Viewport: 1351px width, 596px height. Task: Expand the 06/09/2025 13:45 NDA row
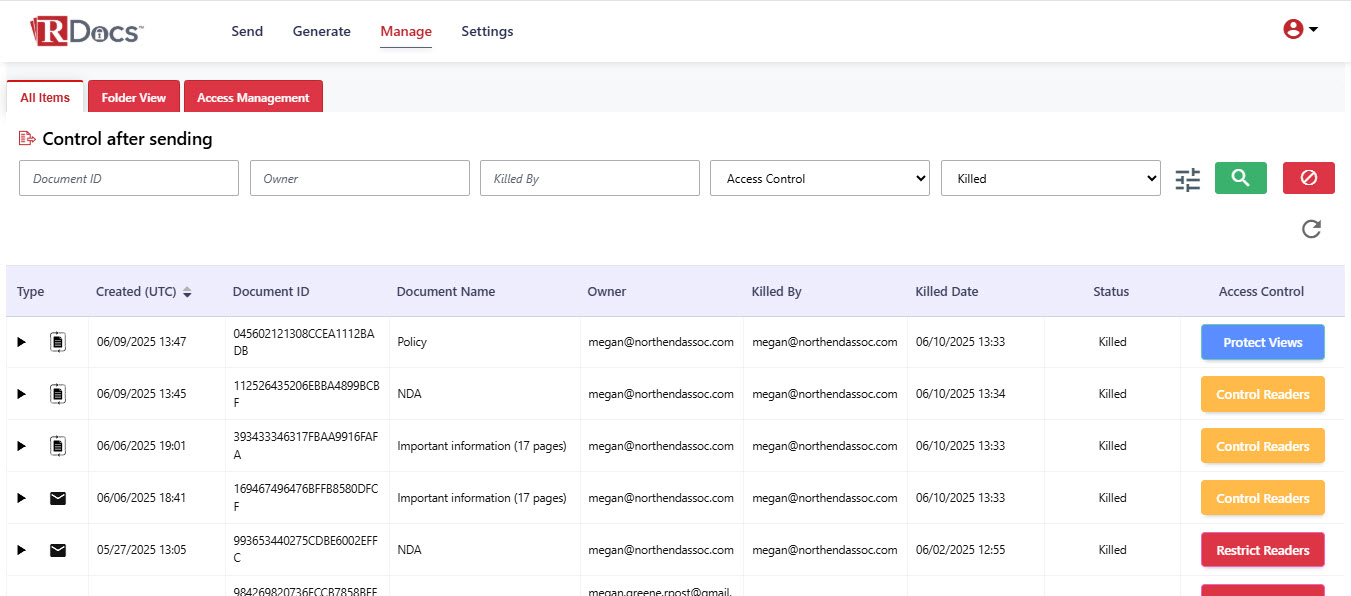coord(21,394)
